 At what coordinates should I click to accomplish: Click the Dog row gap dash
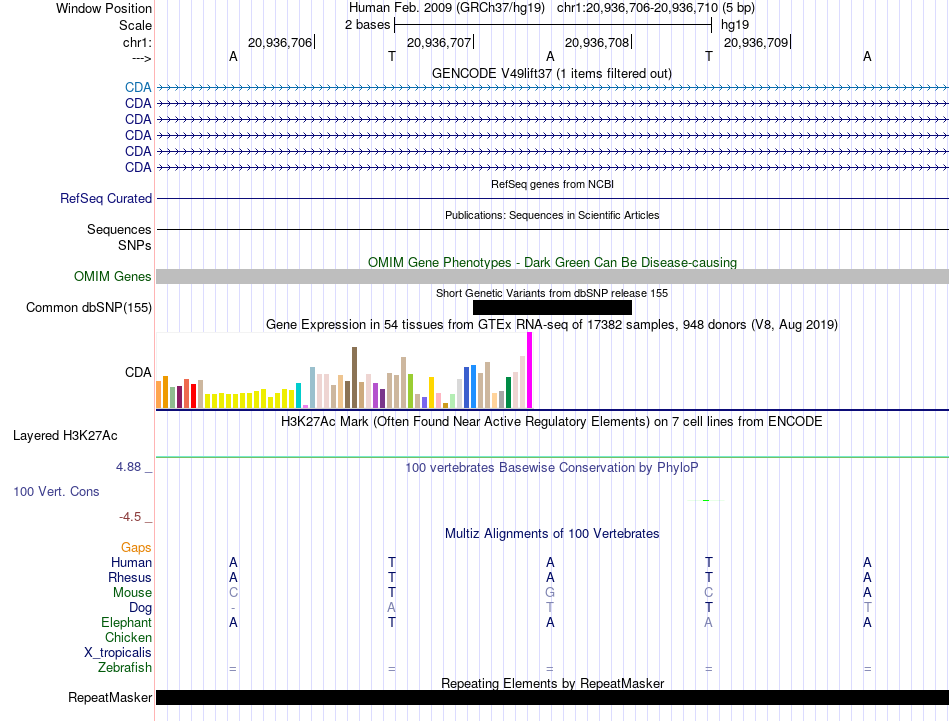tap(233, 608)
